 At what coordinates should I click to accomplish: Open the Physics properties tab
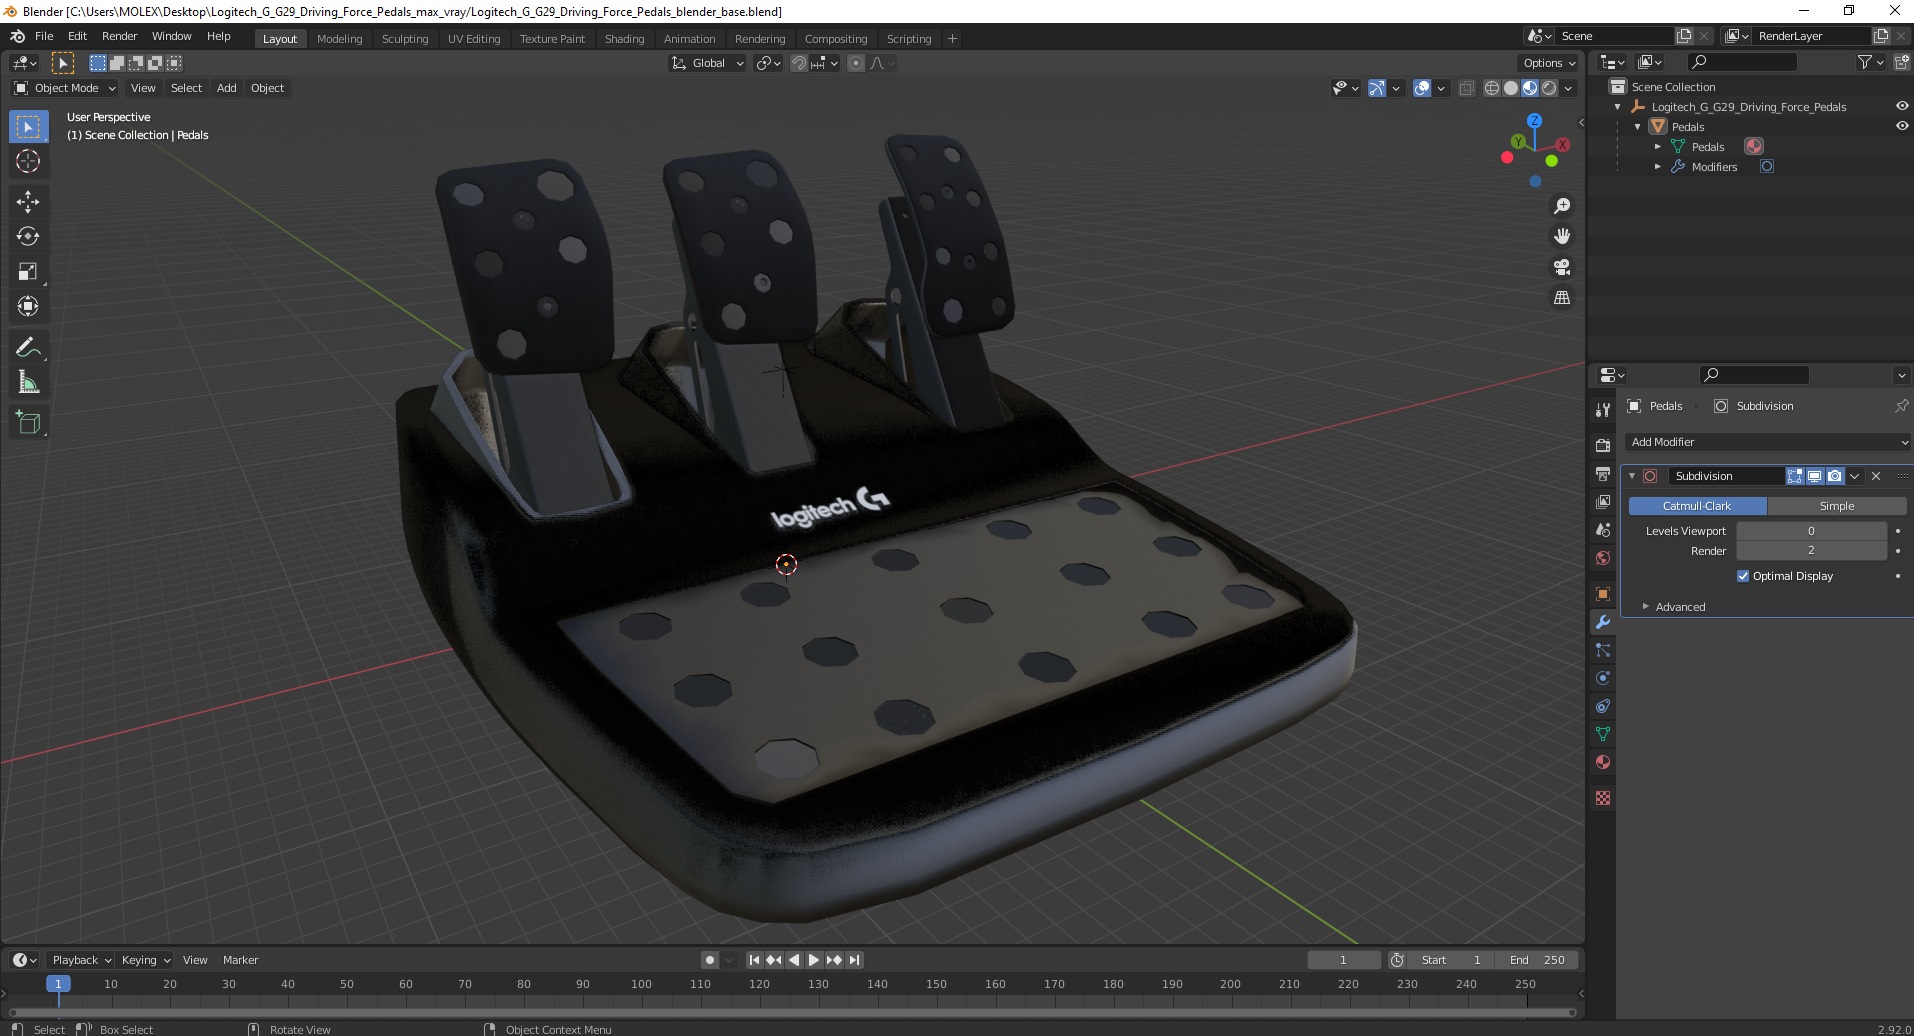pyautogui.click(x=1603, y=678)
